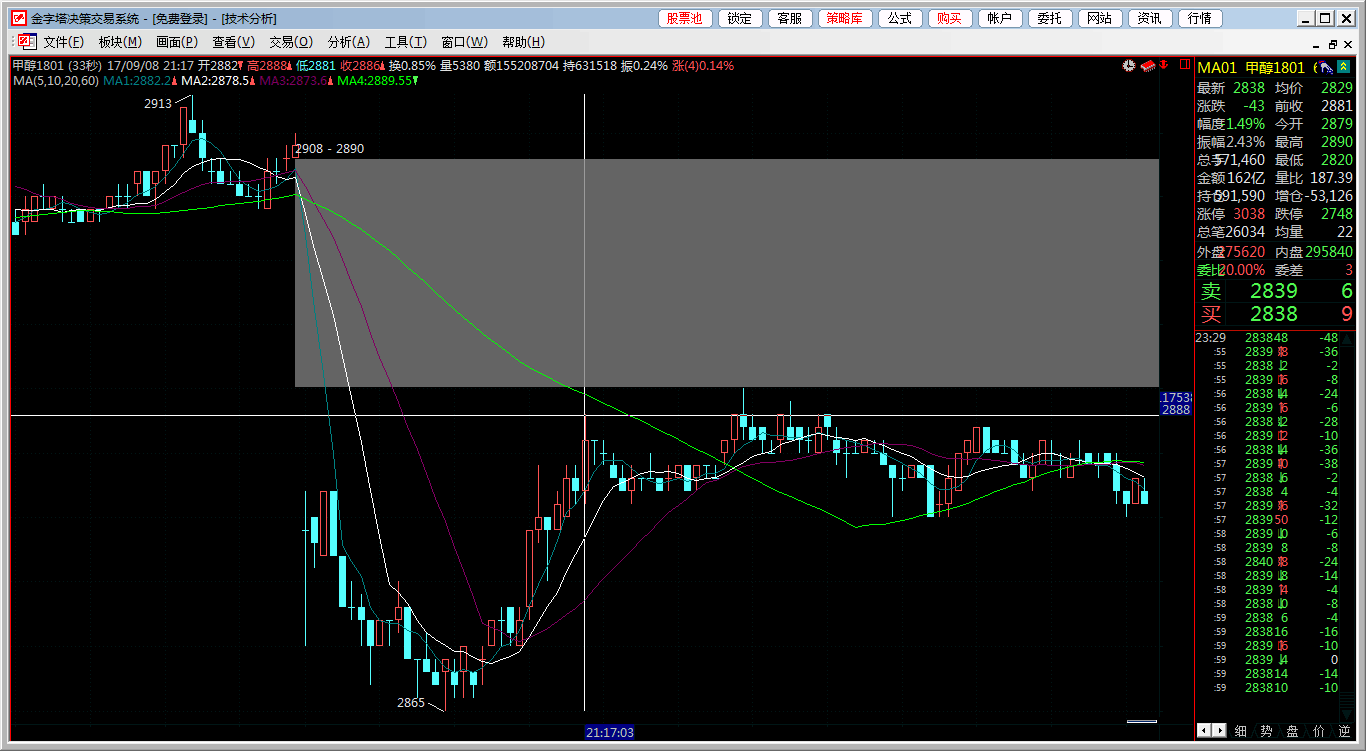The image size is (1366, 751).
Task: Click the 均价 value 2829
Action: click(1337, 88)
